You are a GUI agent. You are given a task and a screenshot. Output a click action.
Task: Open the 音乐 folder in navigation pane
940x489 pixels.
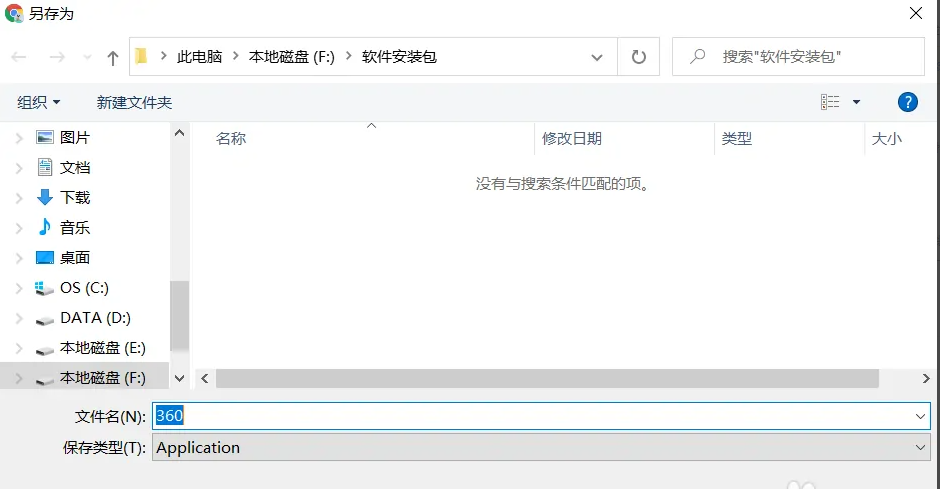(74, 228)
